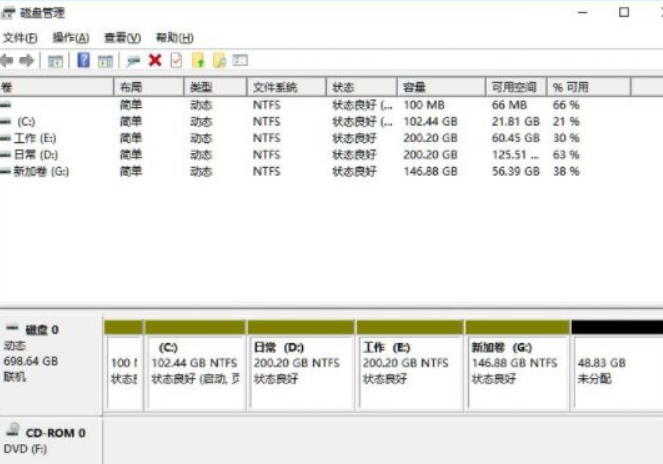Select the 48.83 GB 未分配 unallocated space

615,371
